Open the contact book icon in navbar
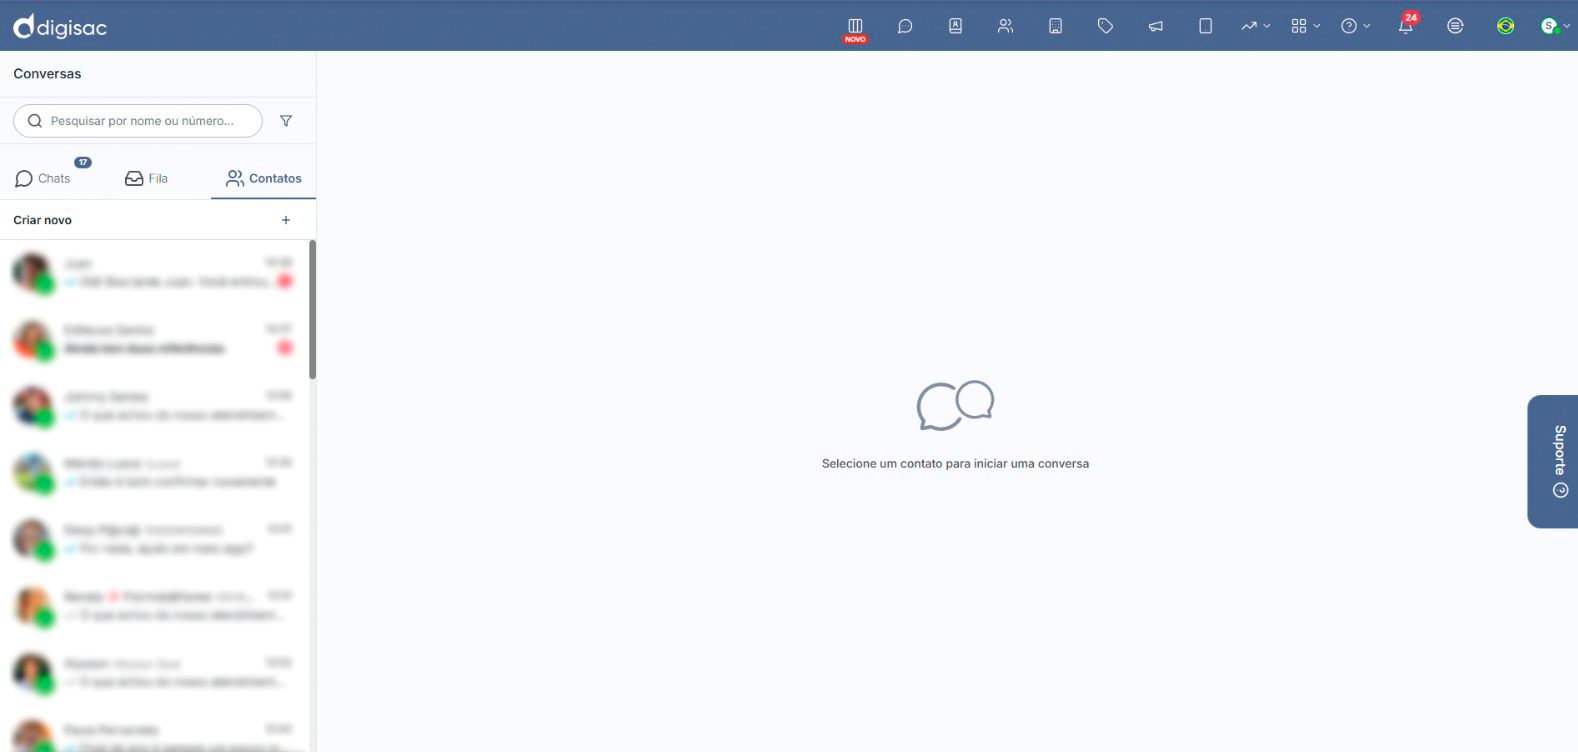The width and height of the screenshot is (1578, 752). [955, 26]
